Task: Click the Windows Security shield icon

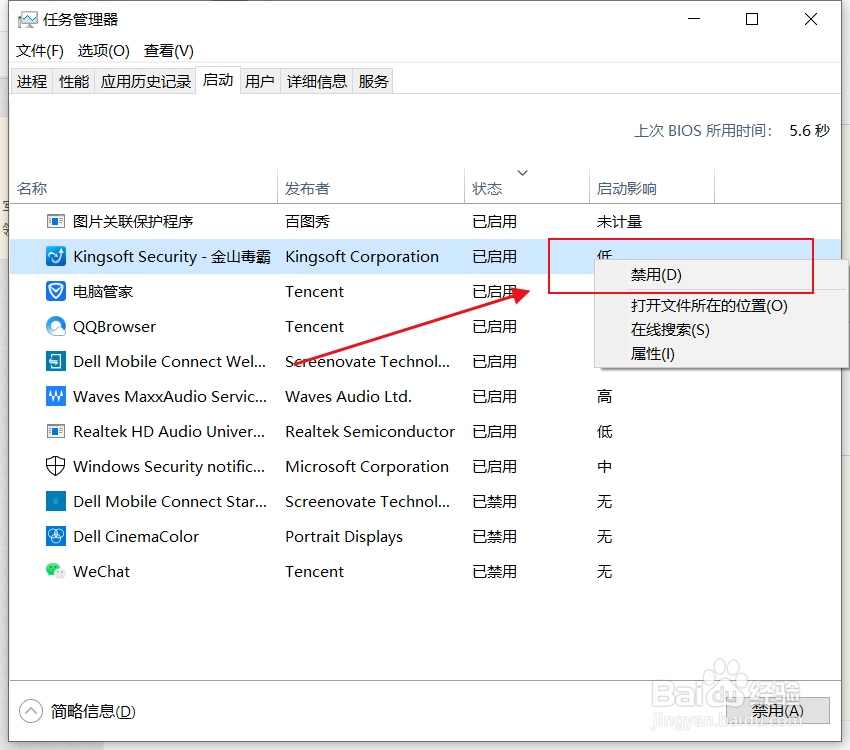Action: point(55,466)
